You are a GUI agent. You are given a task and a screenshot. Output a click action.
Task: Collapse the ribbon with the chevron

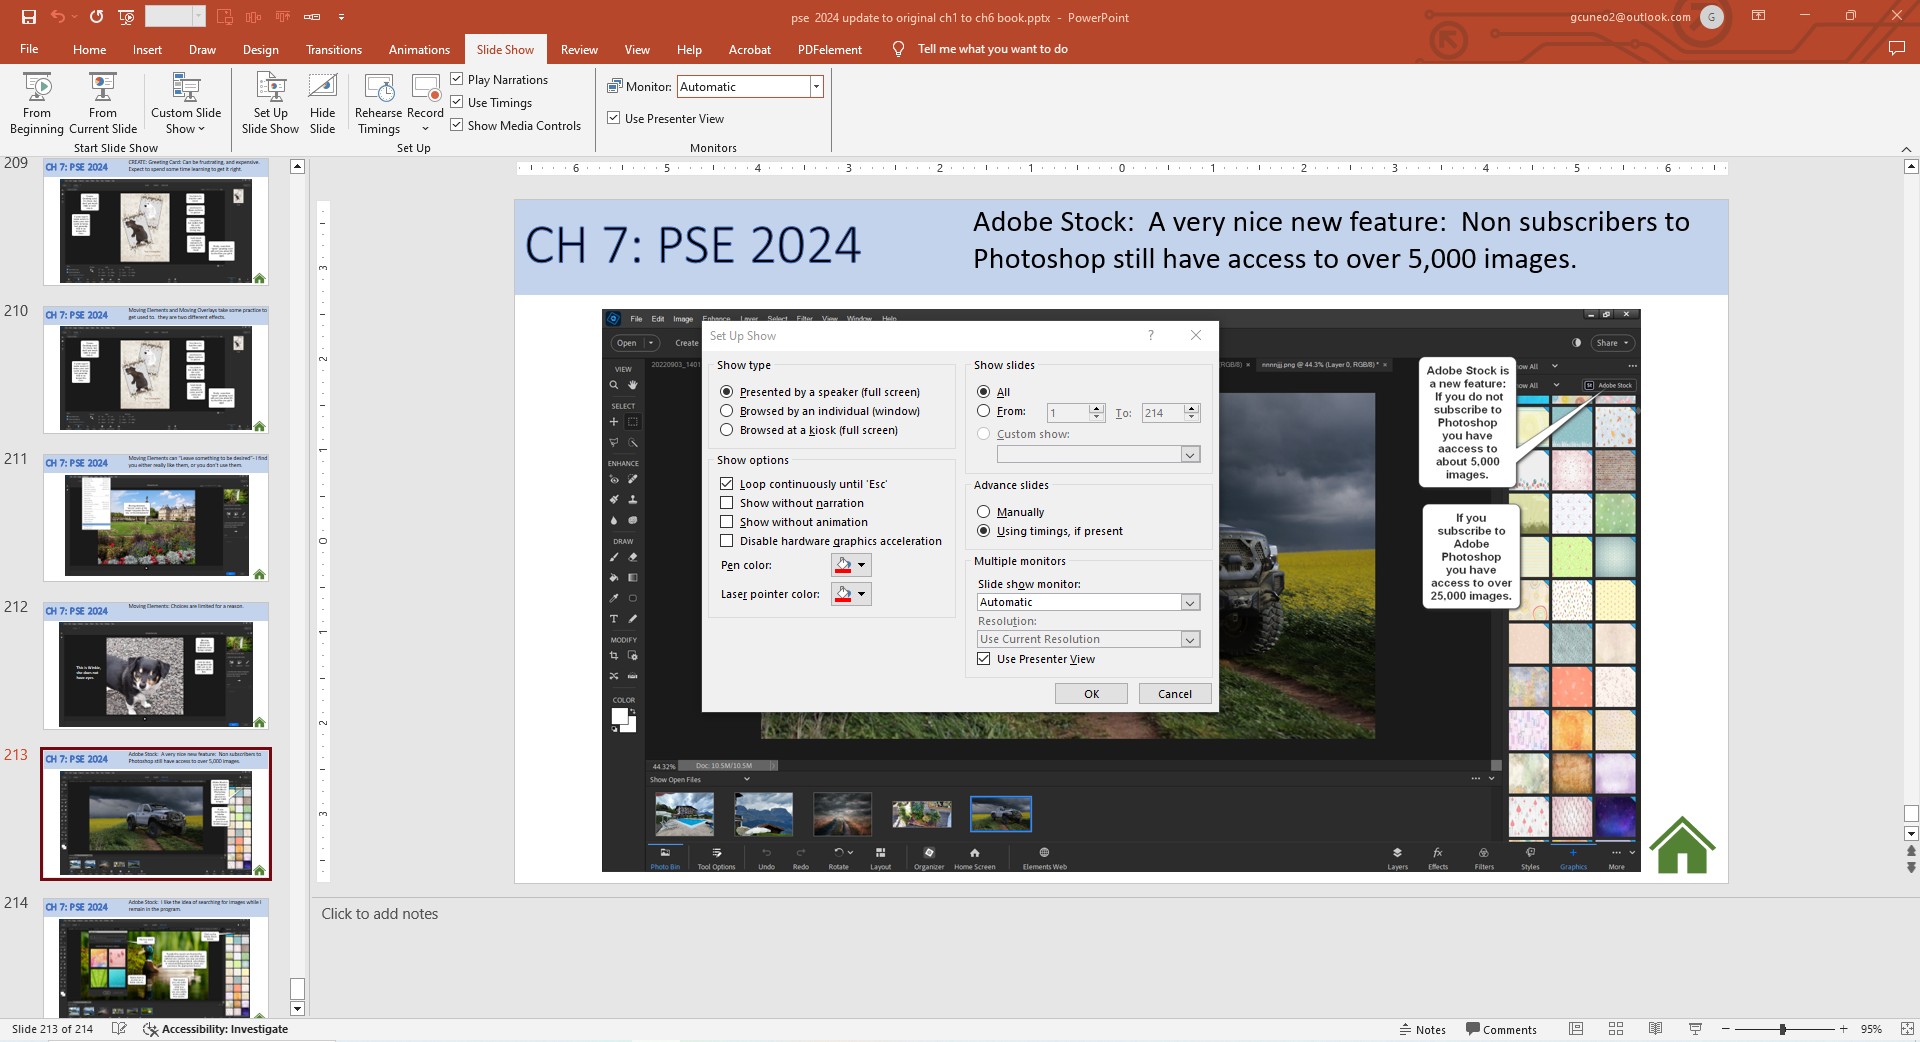(1907, 148)
